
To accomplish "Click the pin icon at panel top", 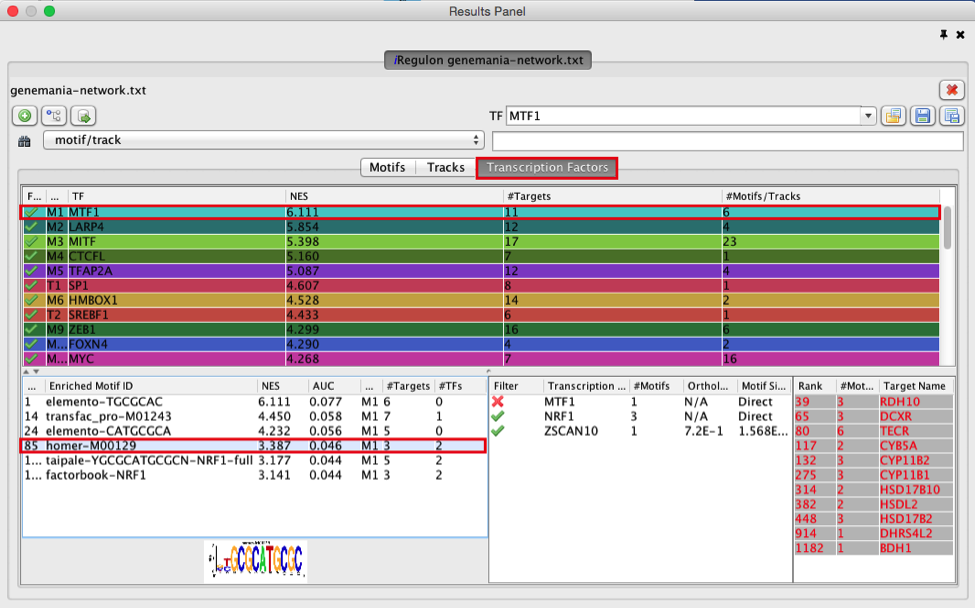I will [944, 34].
